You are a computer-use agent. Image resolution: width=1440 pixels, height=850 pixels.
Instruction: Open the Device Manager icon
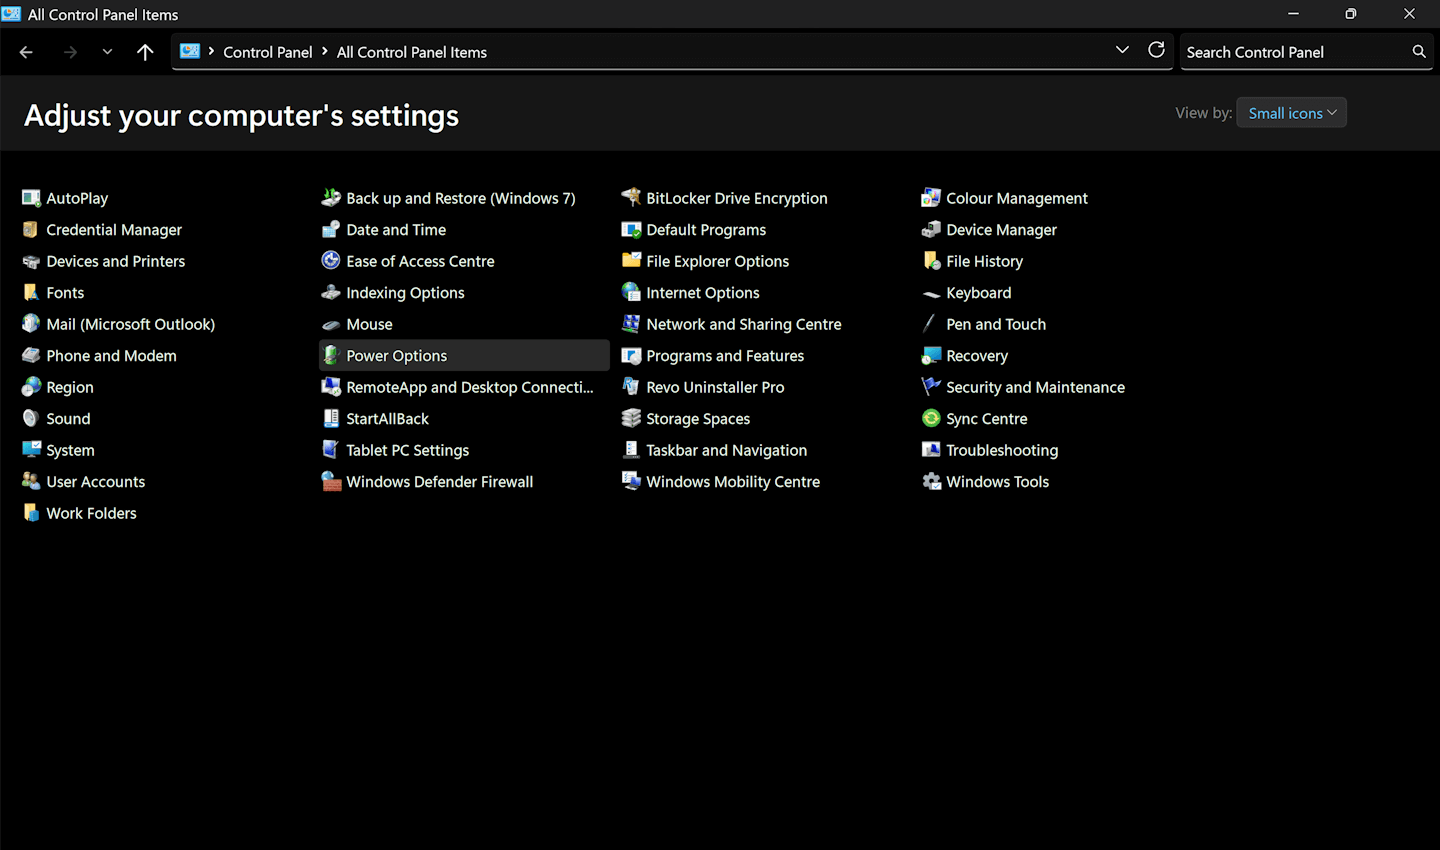tap(931, 230)
